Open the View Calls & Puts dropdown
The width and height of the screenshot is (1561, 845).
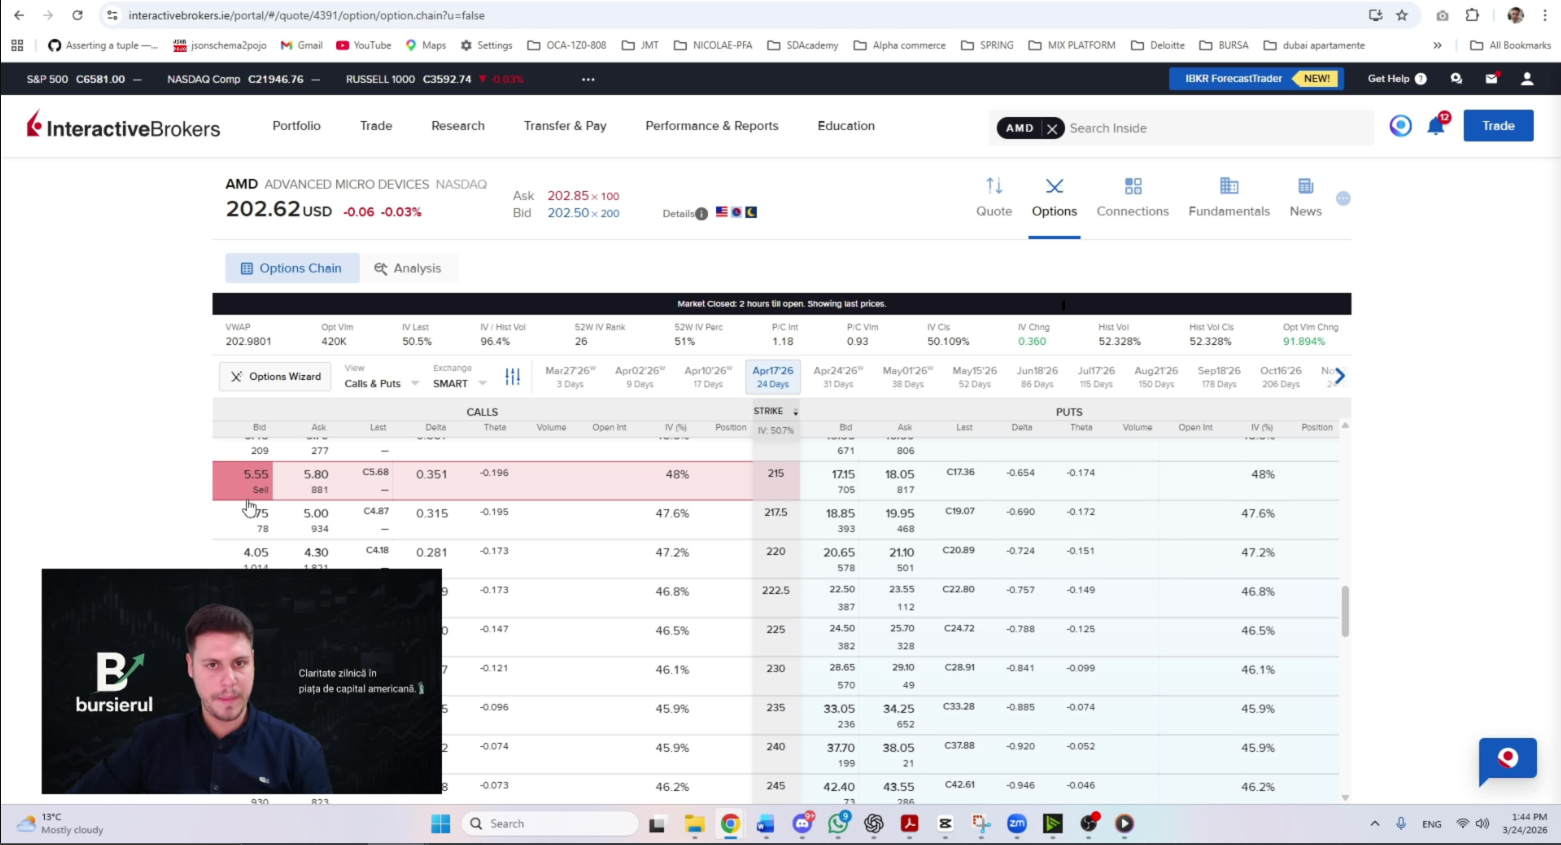[379, 383]
